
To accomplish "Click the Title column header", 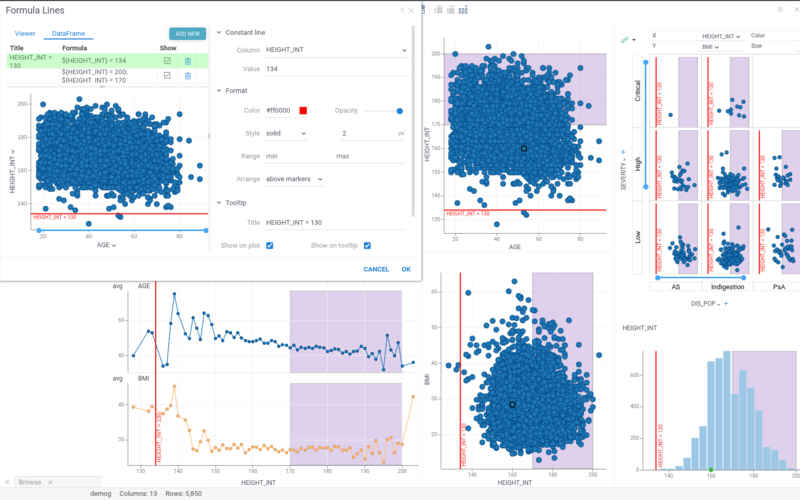I will (x=16, y=48).
